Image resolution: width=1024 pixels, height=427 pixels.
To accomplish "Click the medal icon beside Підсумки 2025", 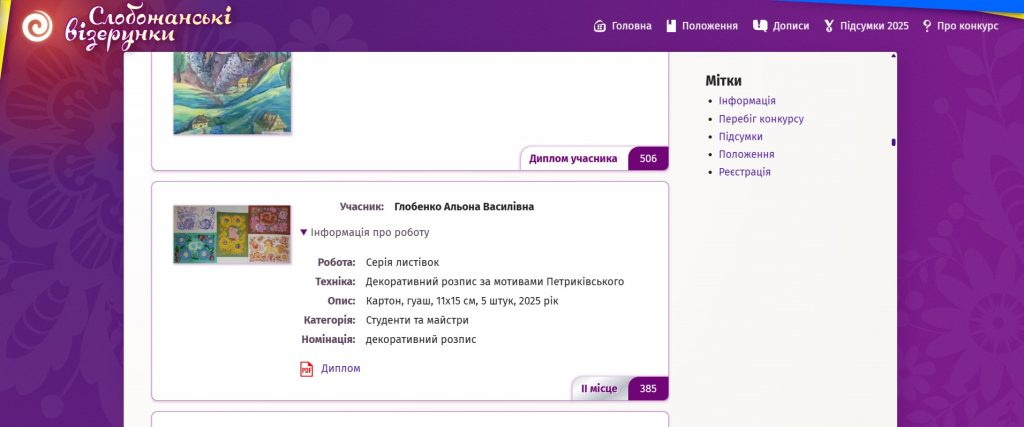I will (829, 26).
